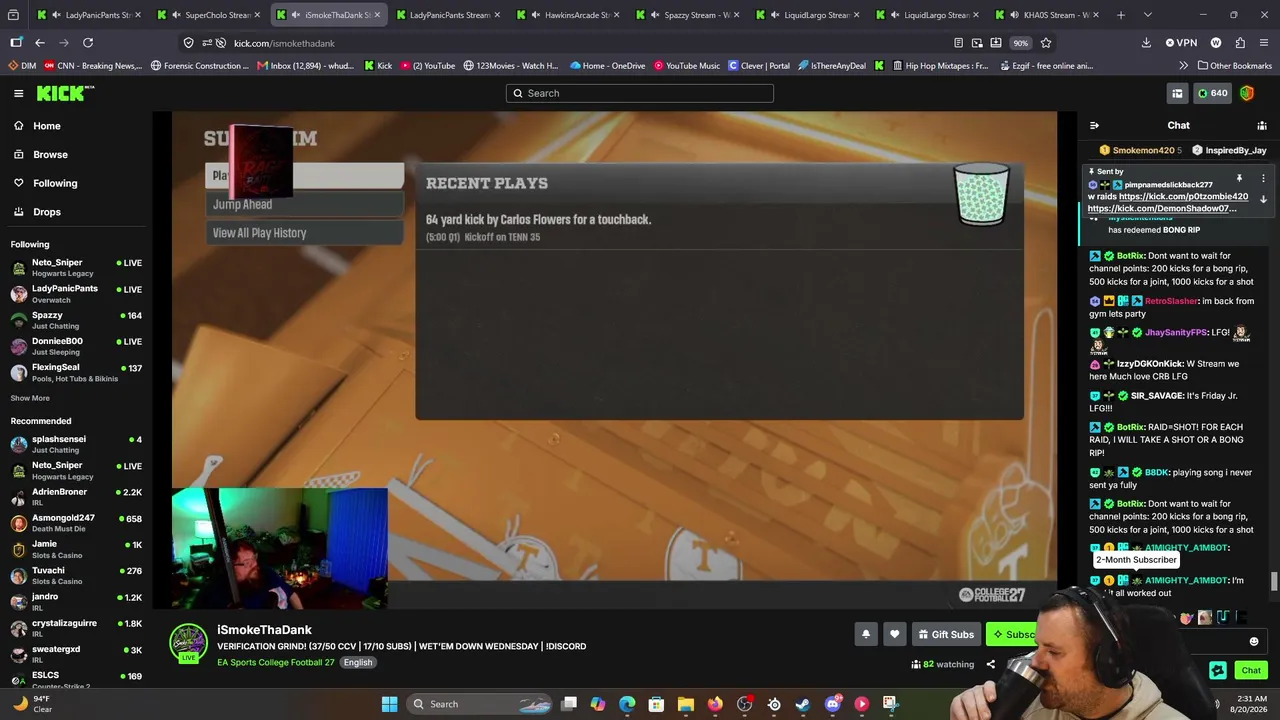Viewport: 1280px width, 720px height.
Task: Open LadyPanicPants channel in Following list
Action: (76, 293)
